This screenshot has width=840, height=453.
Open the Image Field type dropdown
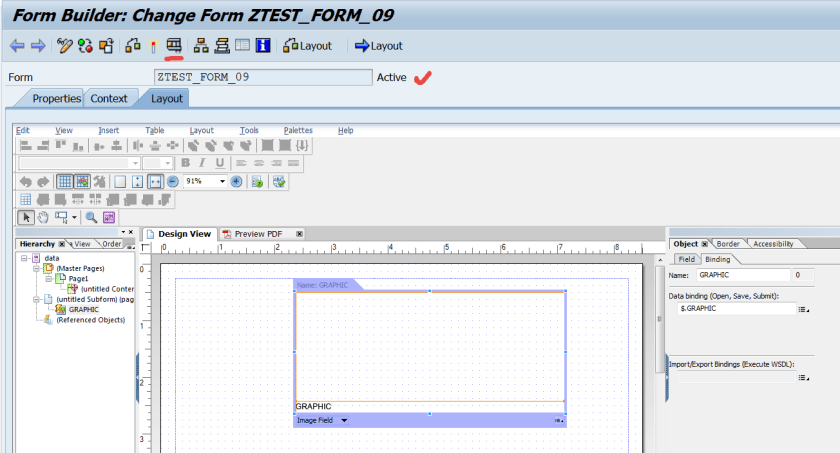344,420
